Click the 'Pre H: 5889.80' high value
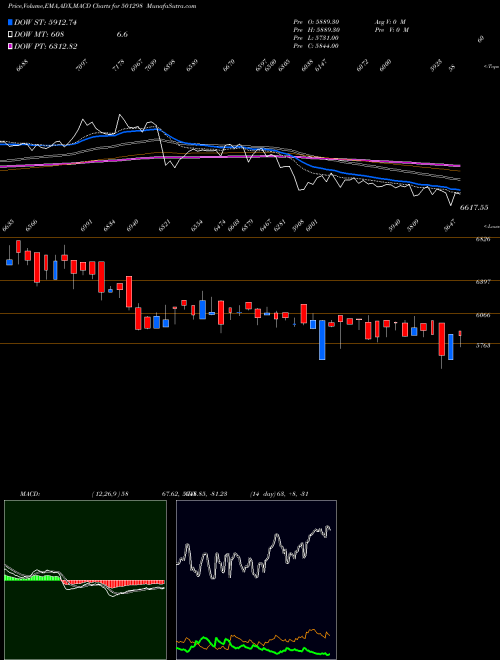 coord(316,30)
